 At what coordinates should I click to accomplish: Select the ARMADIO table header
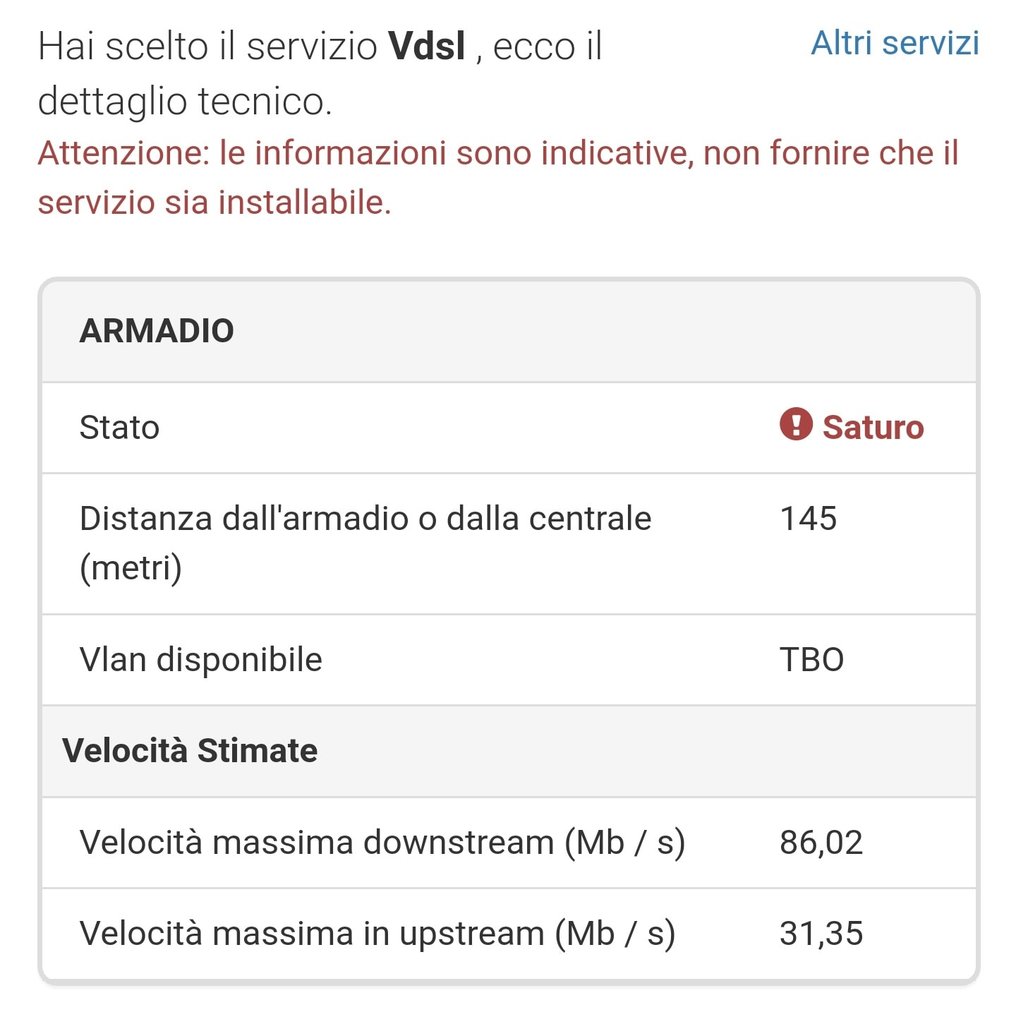157,331
